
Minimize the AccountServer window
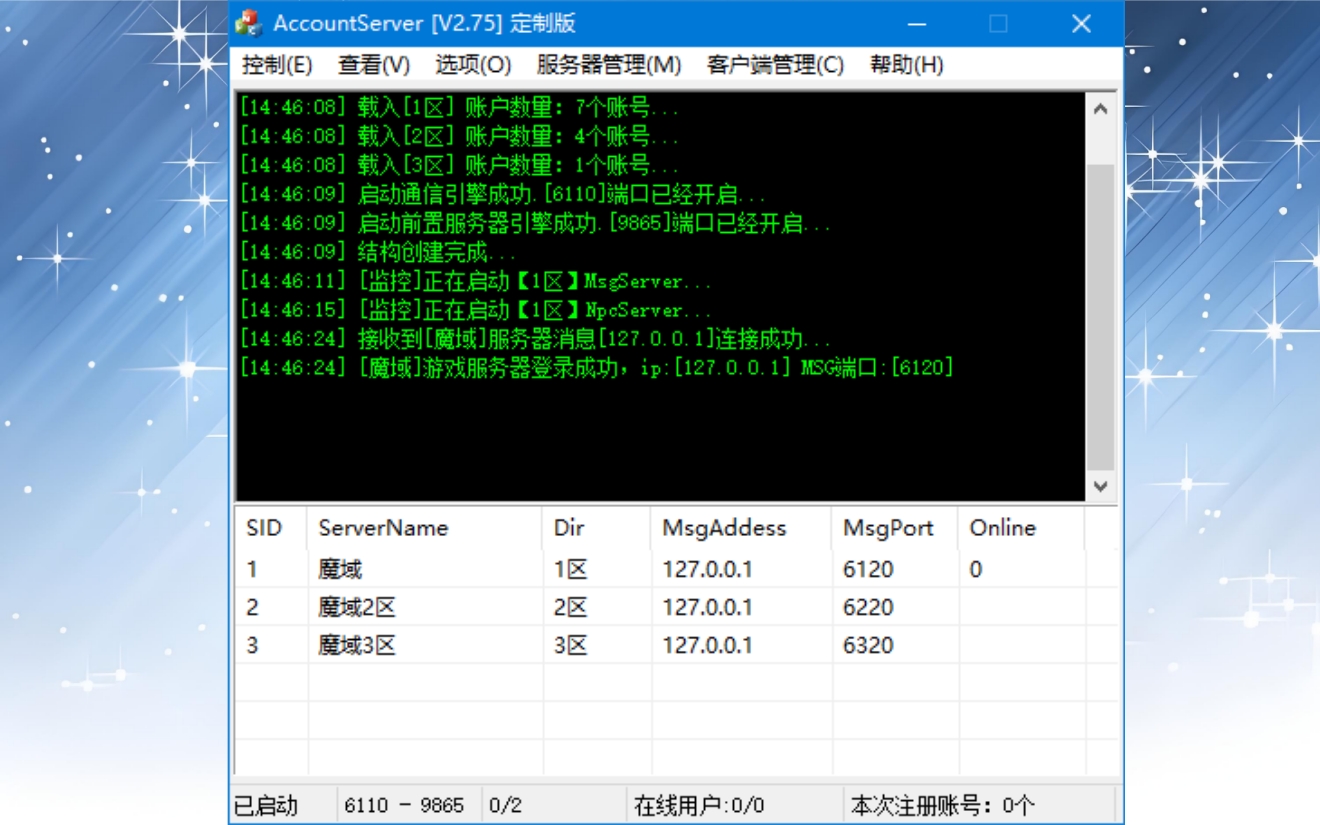[916, 24]
